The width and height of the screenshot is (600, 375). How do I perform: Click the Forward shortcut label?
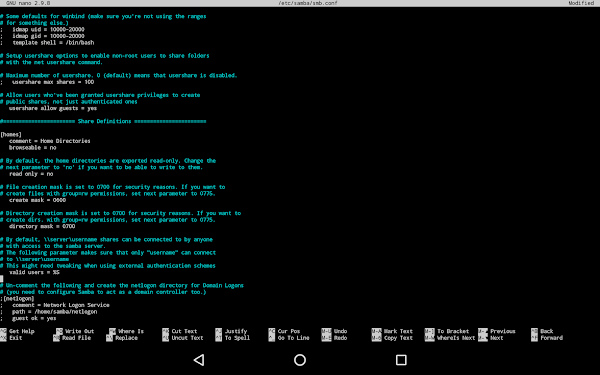point(551,338)
